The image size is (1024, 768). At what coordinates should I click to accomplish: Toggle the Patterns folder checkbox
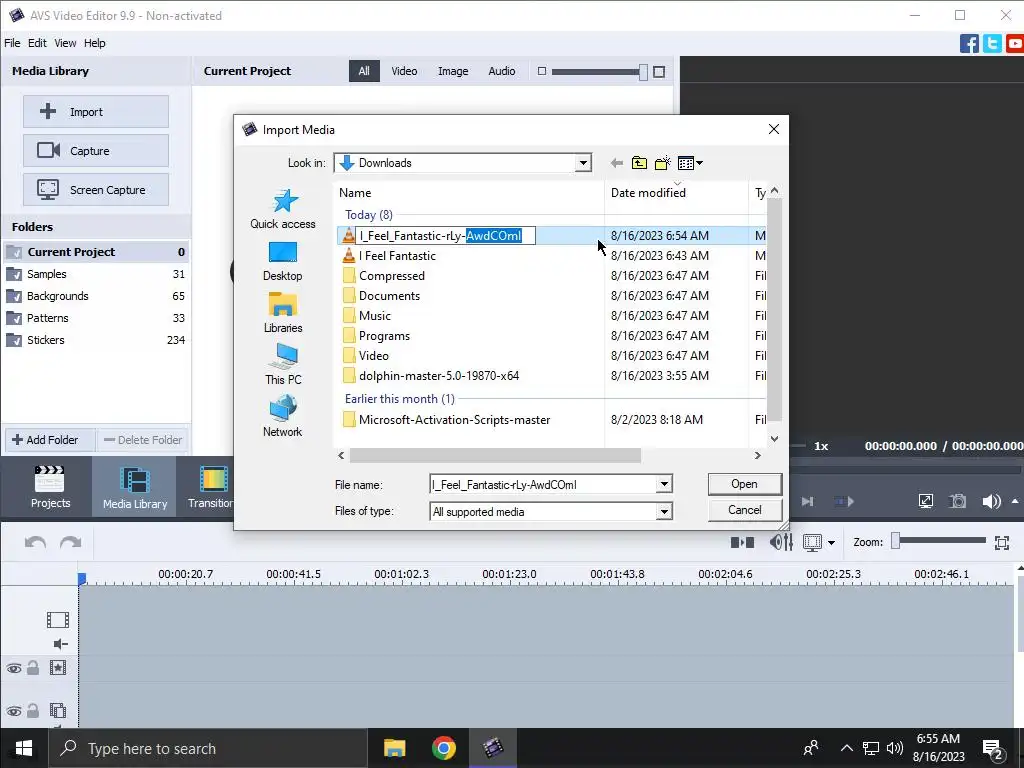point(14,319)
